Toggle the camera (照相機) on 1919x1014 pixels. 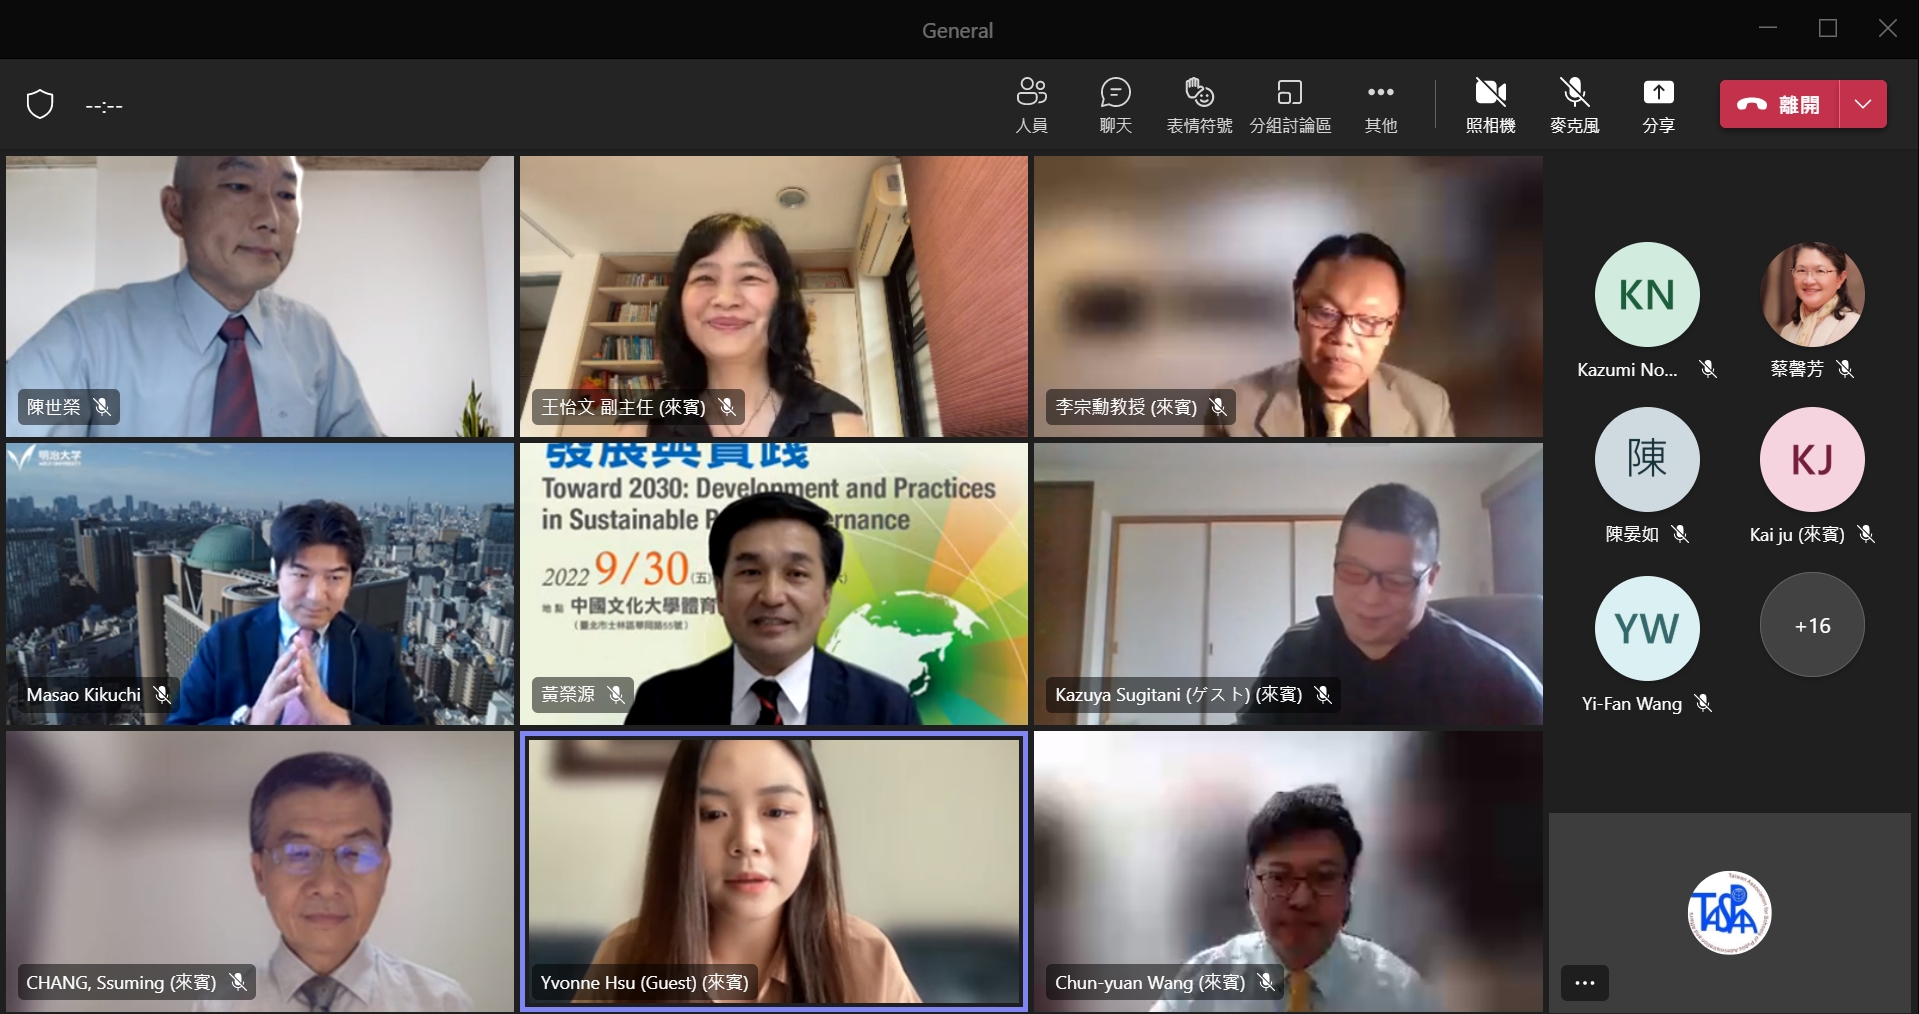(1490, 104)
